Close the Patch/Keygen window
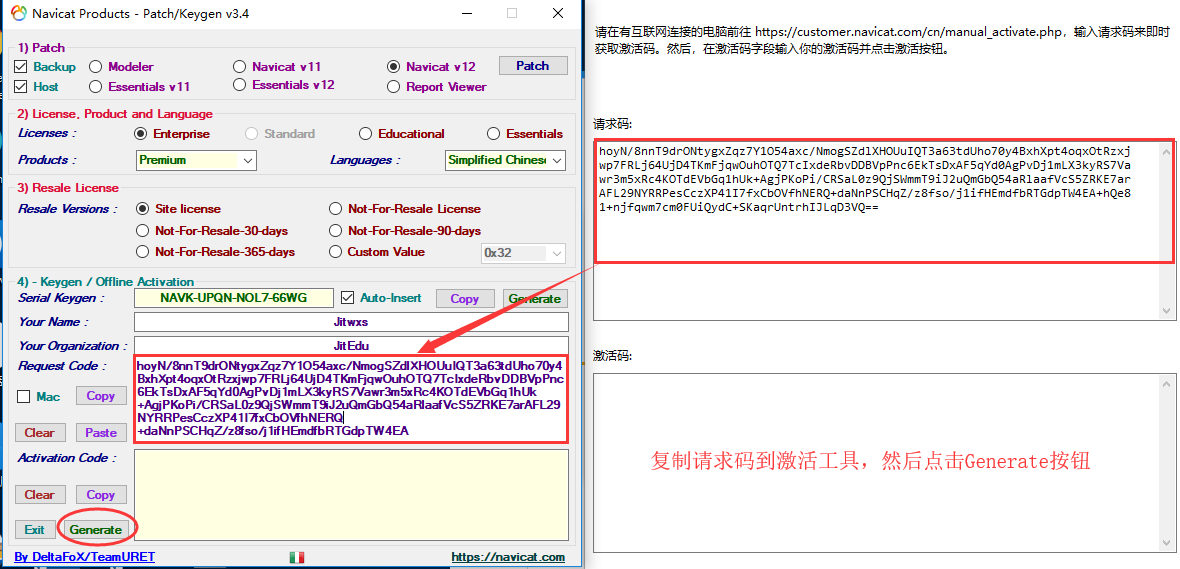This screenshot has width=1180, height=569. click(558, 14)
